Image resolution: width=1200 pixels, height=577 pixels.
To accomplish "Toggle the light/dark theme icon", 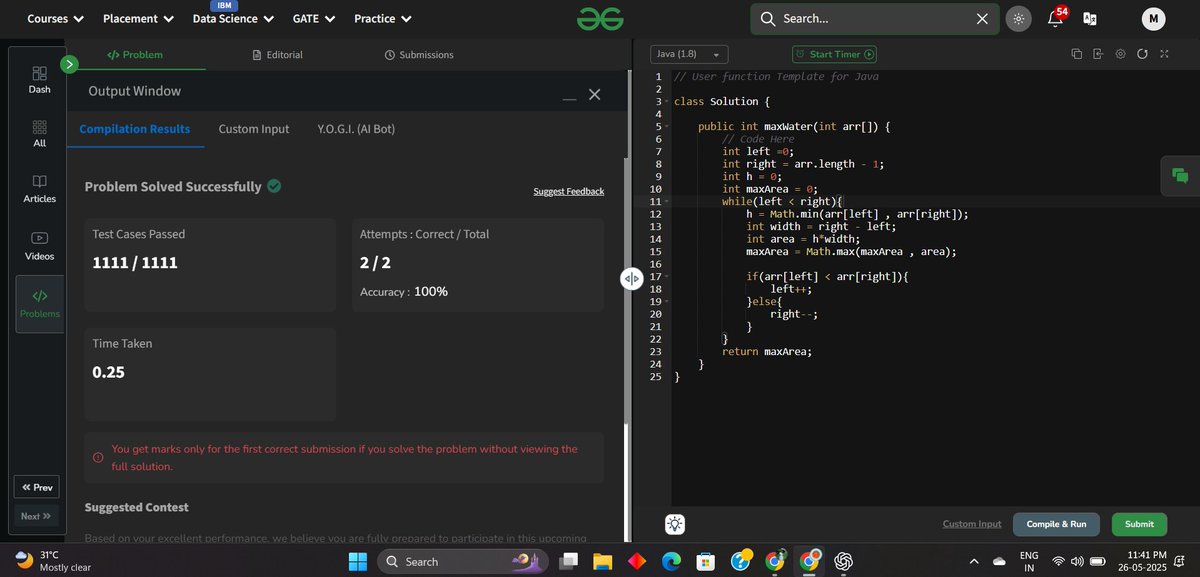I will [1018, 18].
